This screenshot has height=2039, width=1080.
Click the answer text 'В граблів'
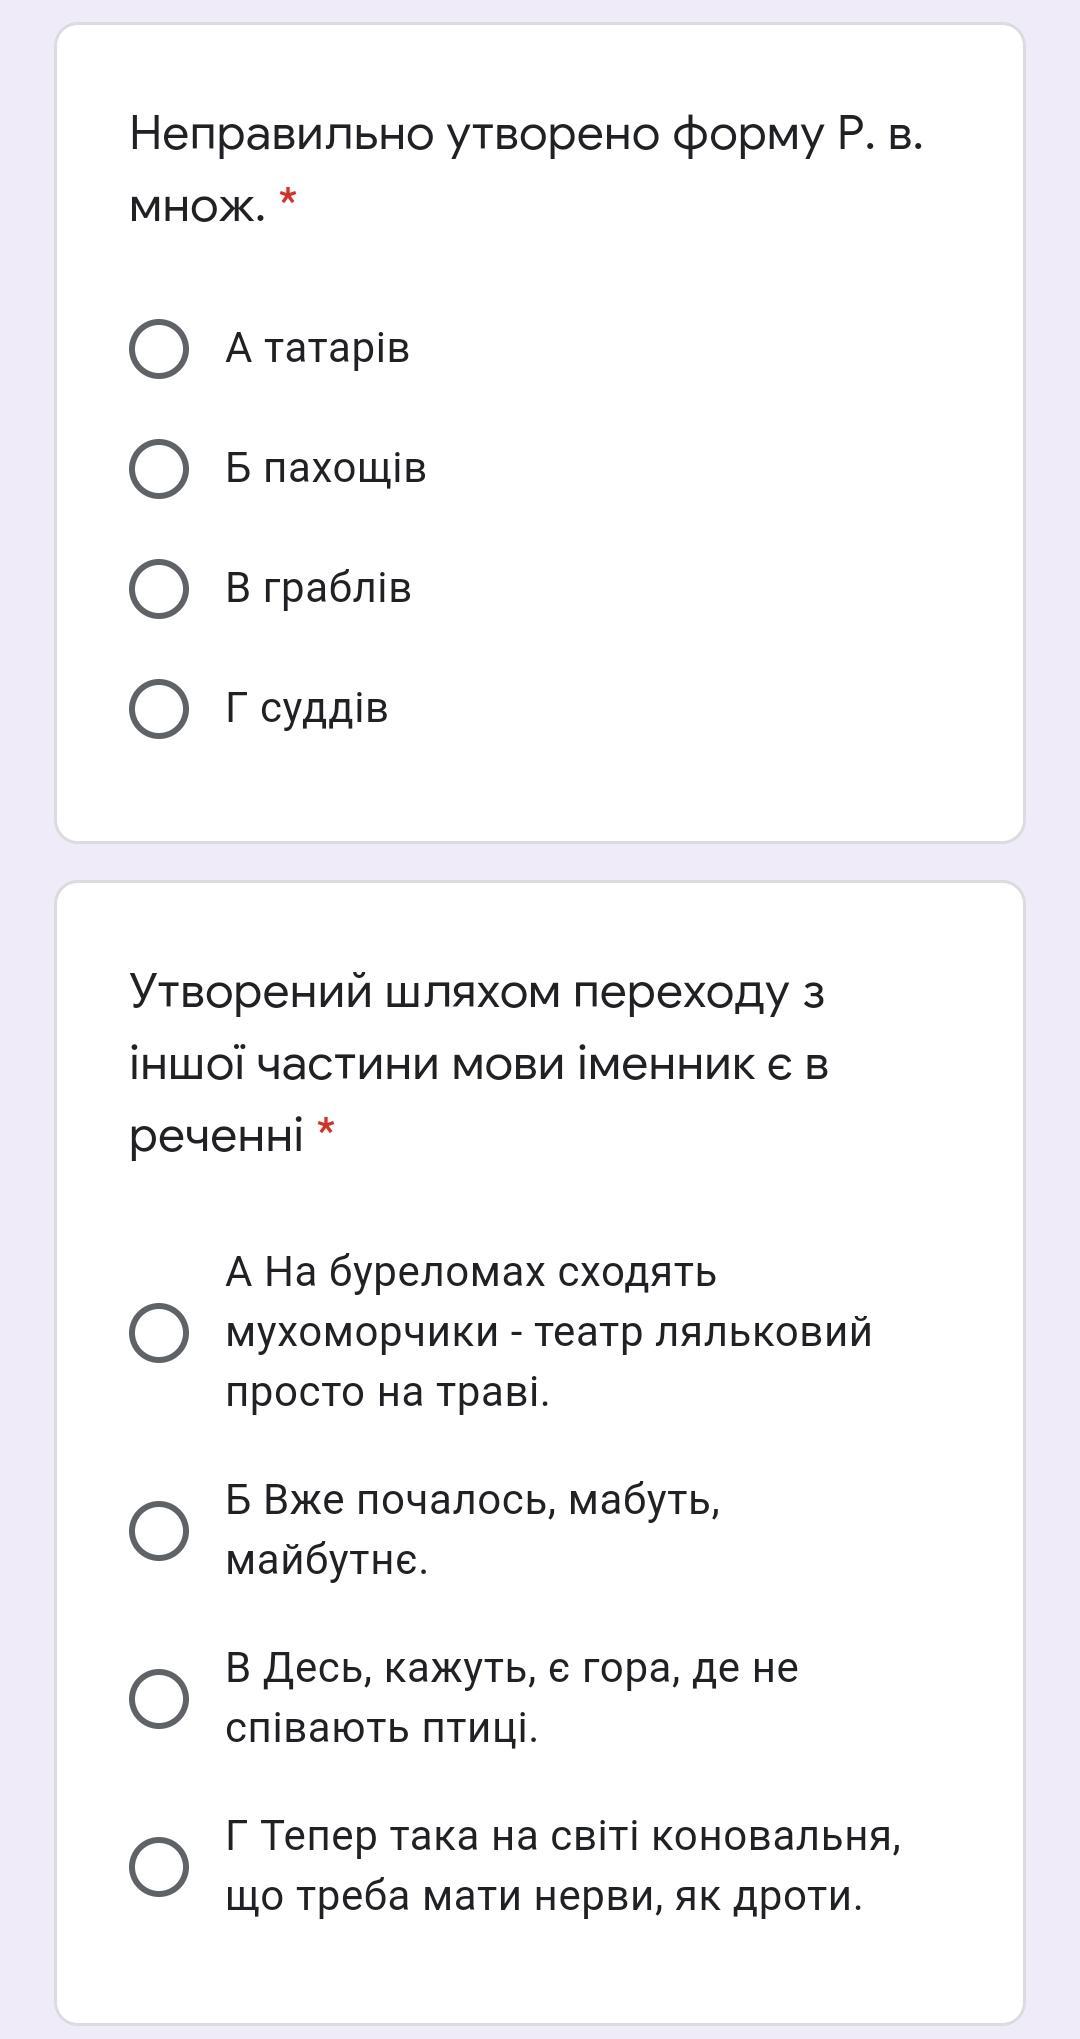tap(318, 589)
